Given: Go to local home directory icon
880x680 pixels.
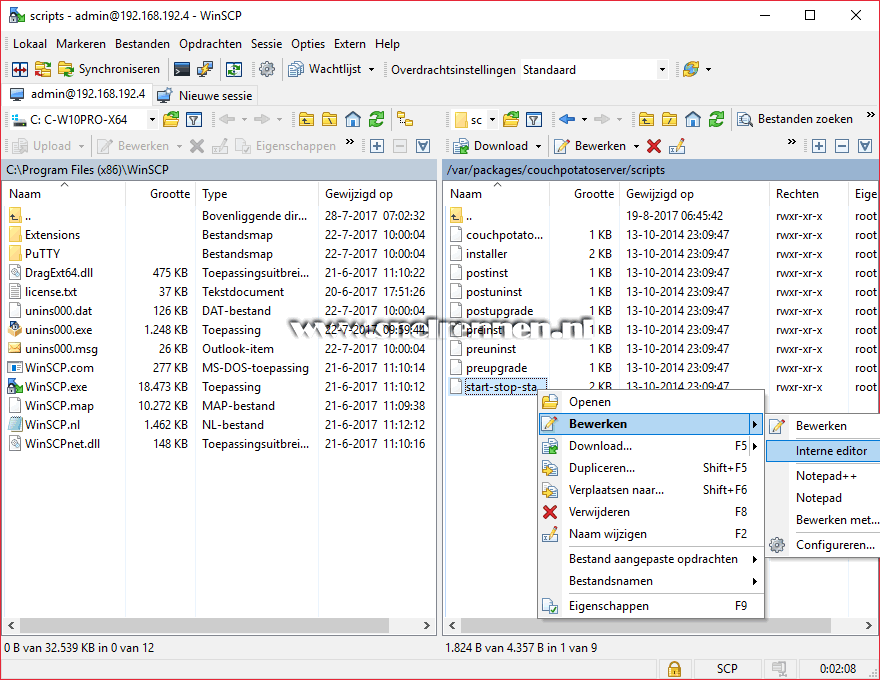Looking at the screenshot, I should pyautogui.click(x=353, y=119).
